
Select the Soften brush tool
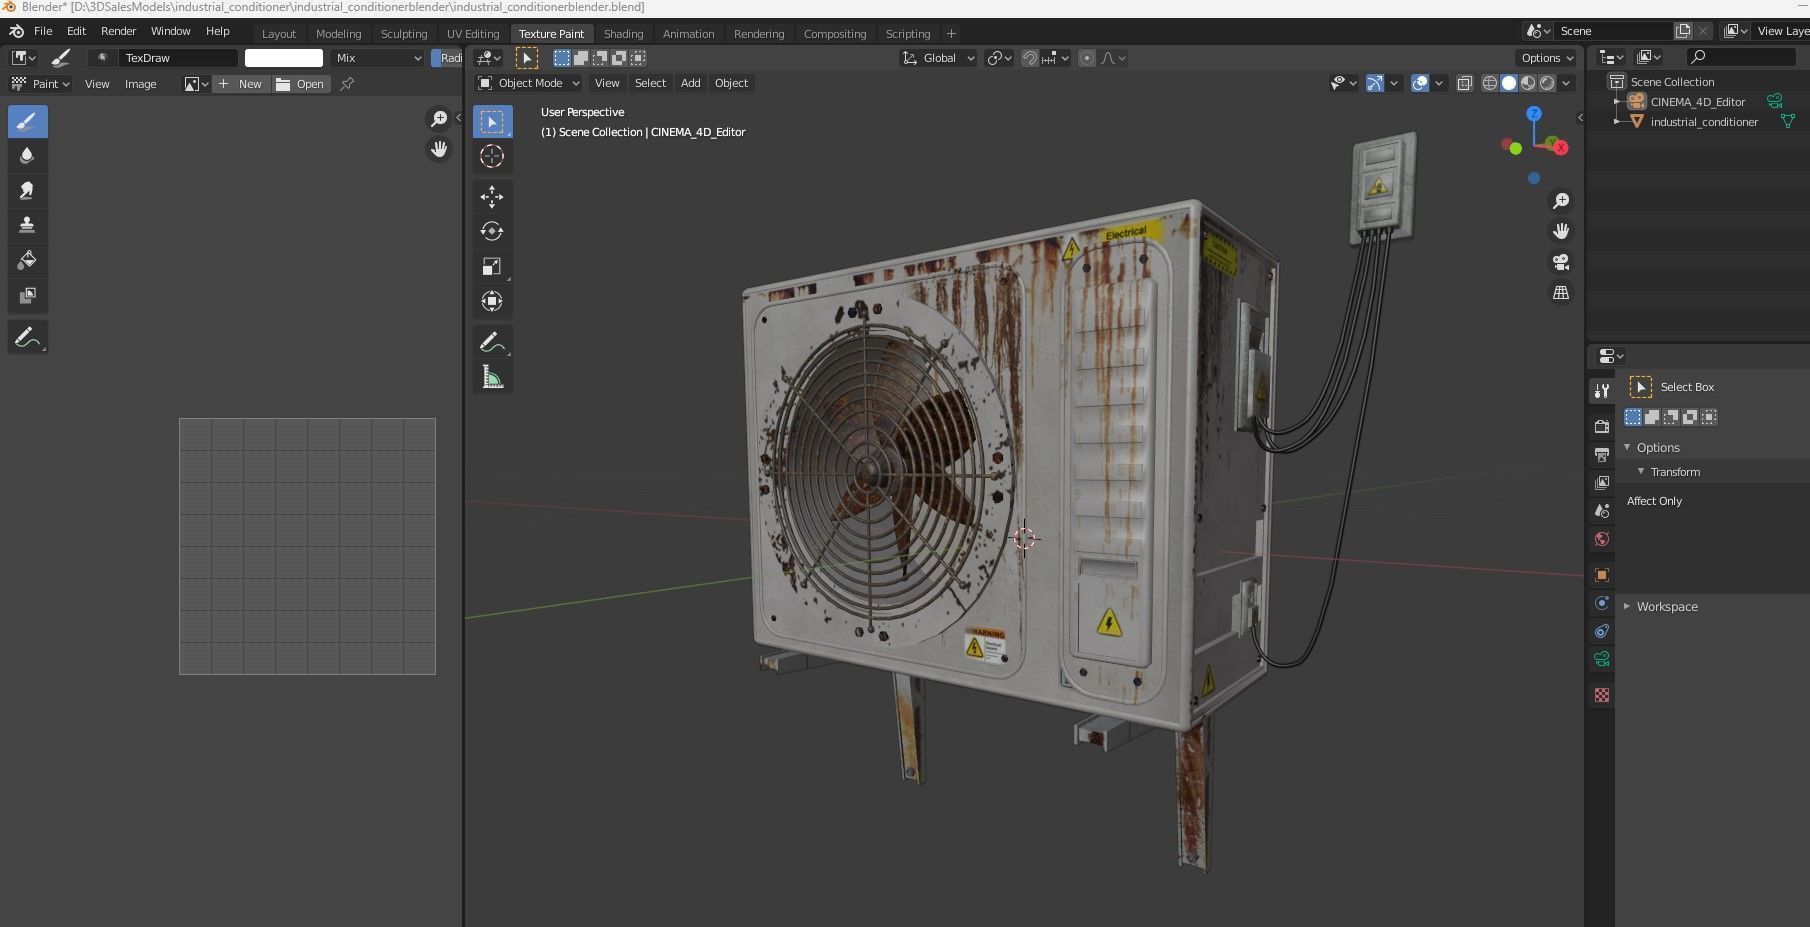27,155
